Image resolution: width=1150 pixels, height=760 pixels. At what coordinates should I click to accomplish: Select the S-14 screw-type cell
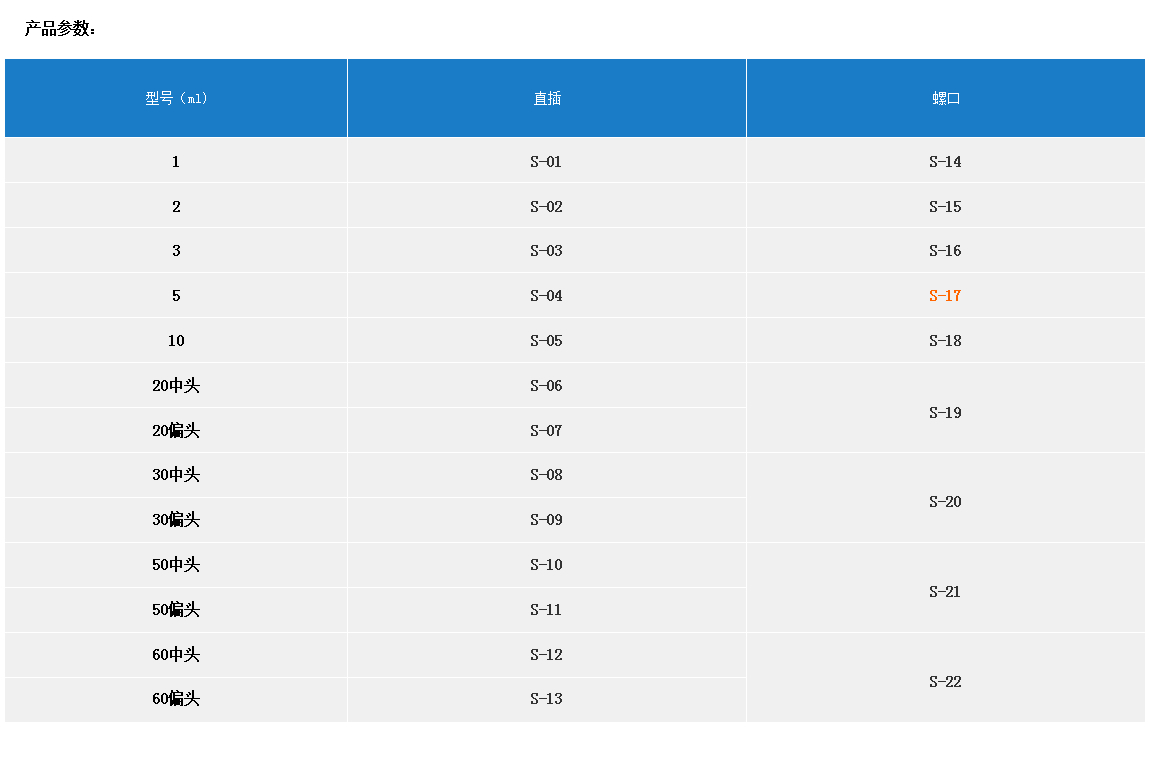tap(945, 162)
